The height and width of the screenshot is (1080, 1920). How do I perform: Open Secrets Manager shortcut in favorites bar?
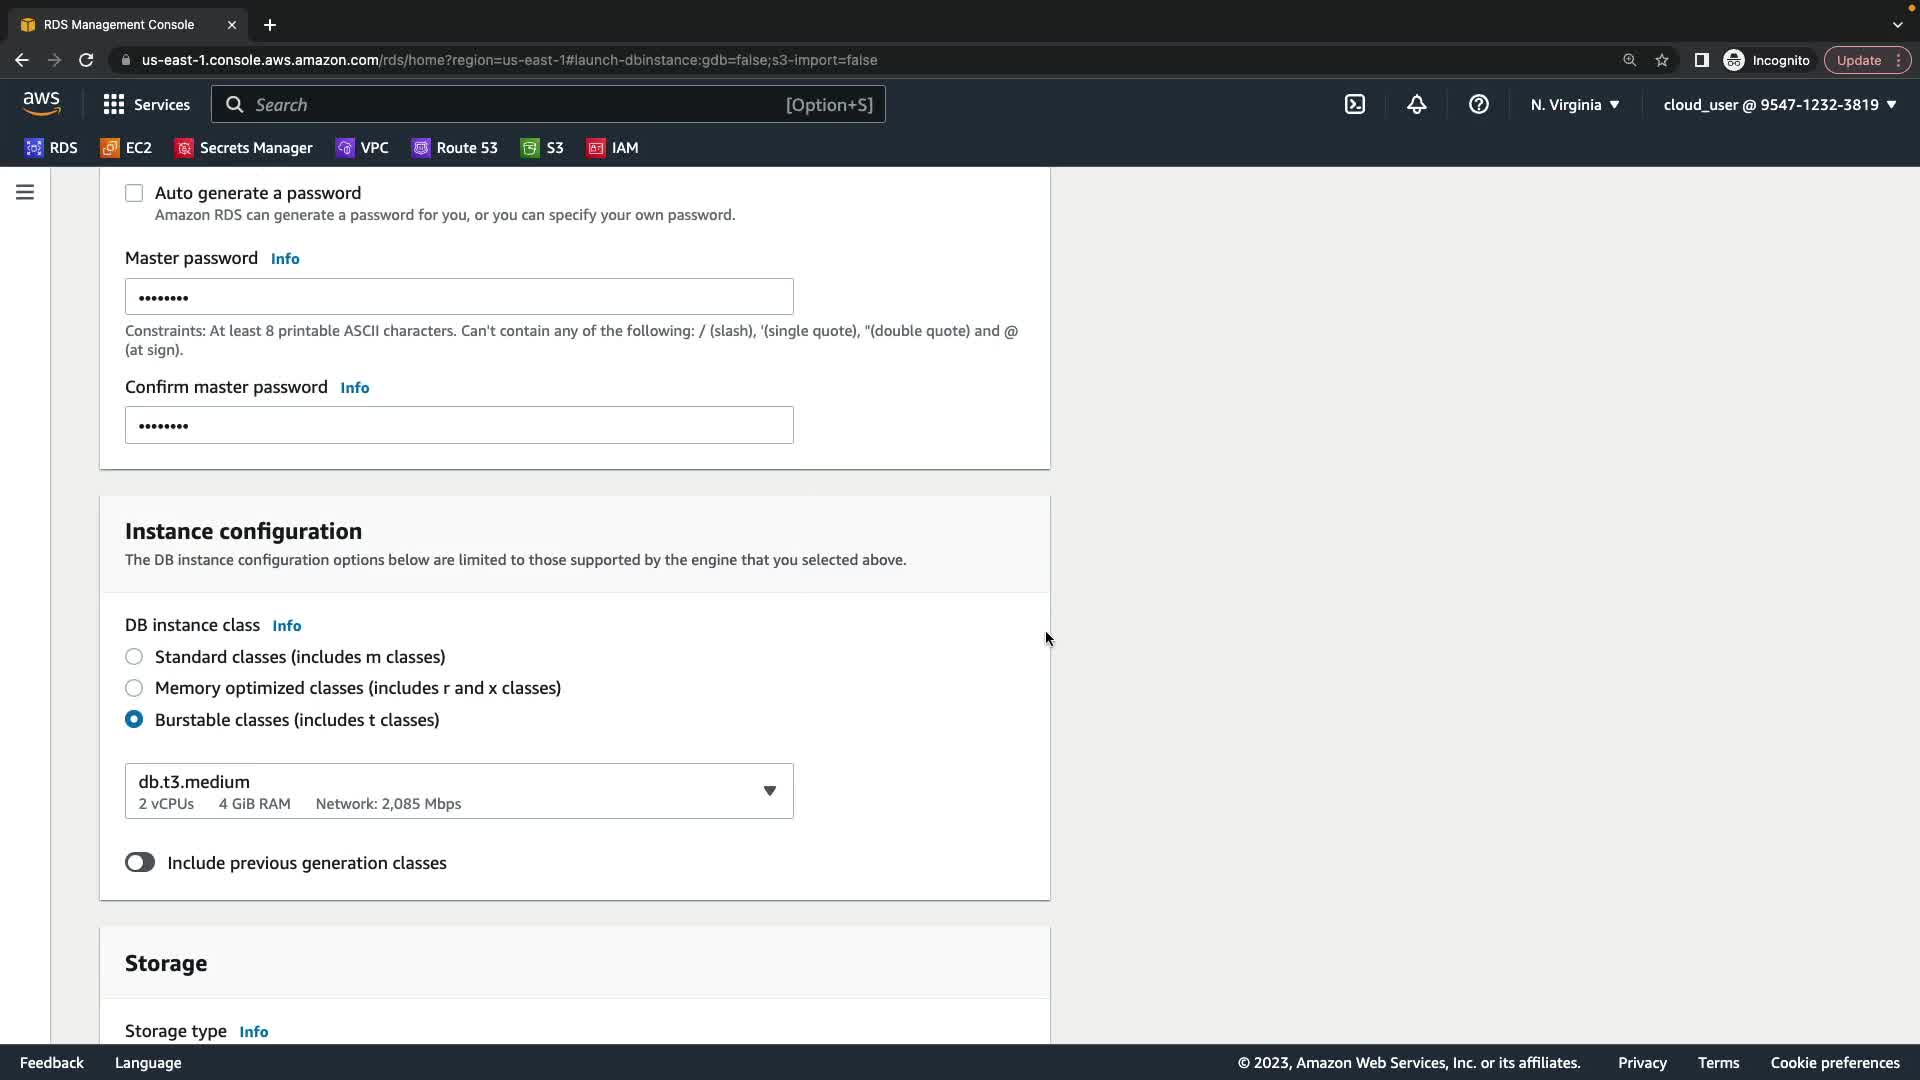coord(244,148)
